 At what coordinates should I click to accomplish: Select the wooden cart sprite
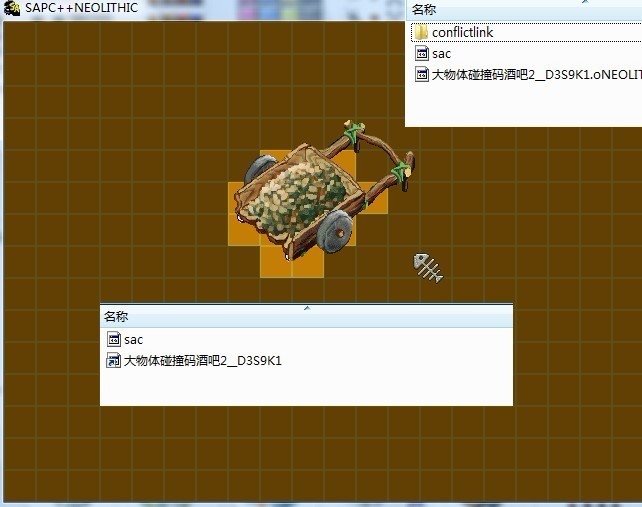tap(324, 191)
